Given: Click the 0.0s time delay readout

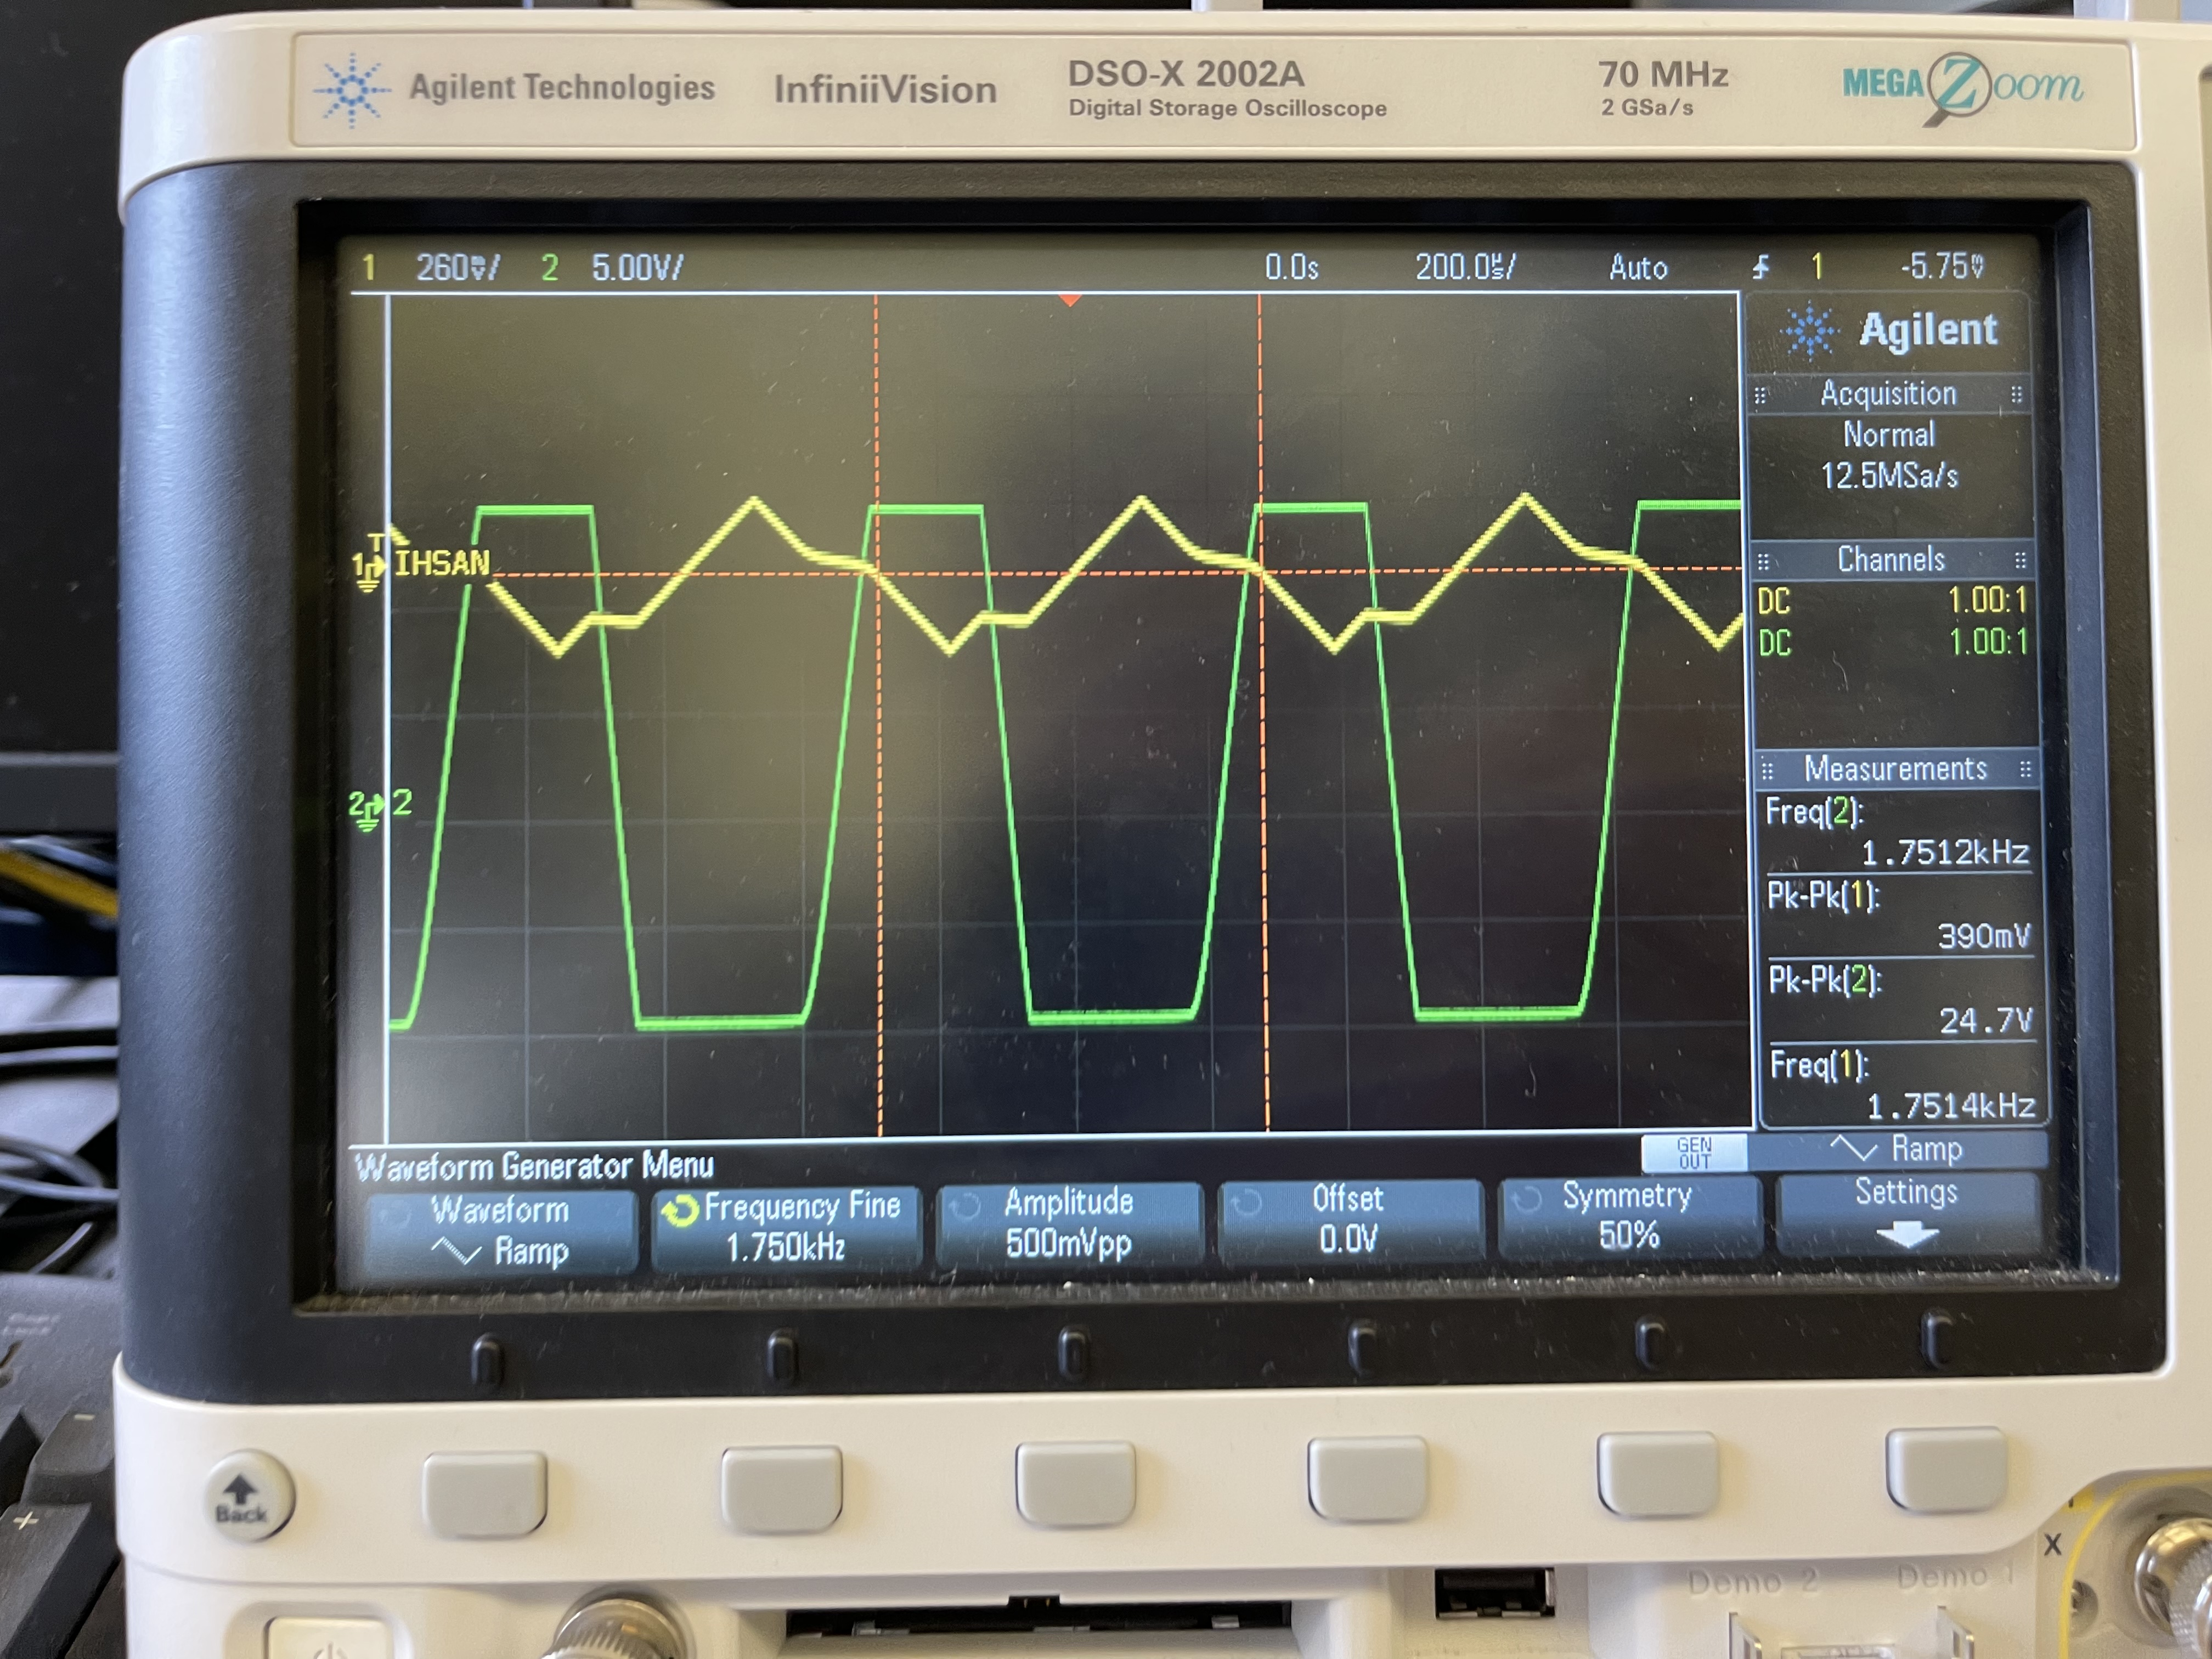Looking at the screenshot, I should (1291, 268).
